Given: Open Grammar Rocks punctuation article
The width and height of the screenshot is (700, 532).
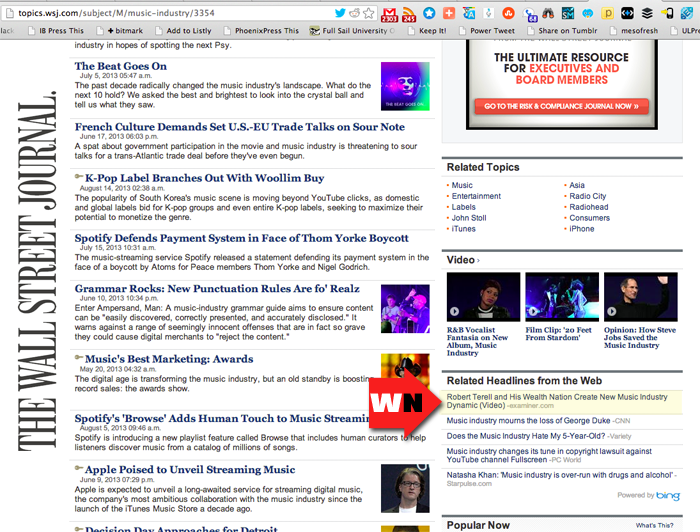Looking at the screenshot, I should tap(217, 289).
